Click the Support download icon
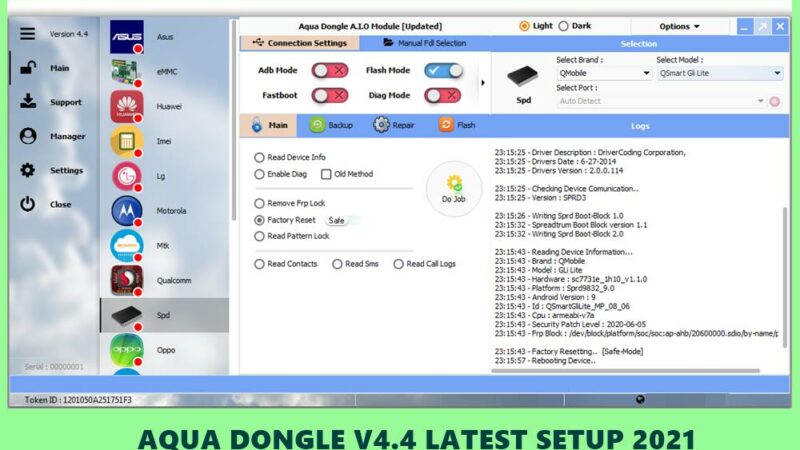 pyautogui.click(x=28, y=102)
